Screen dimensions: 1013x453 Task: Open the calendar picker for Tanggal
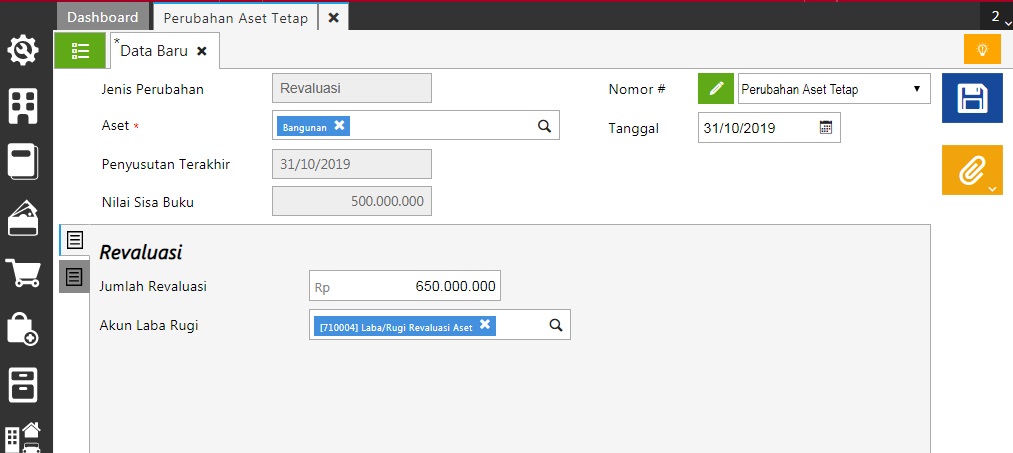point(826,128)
